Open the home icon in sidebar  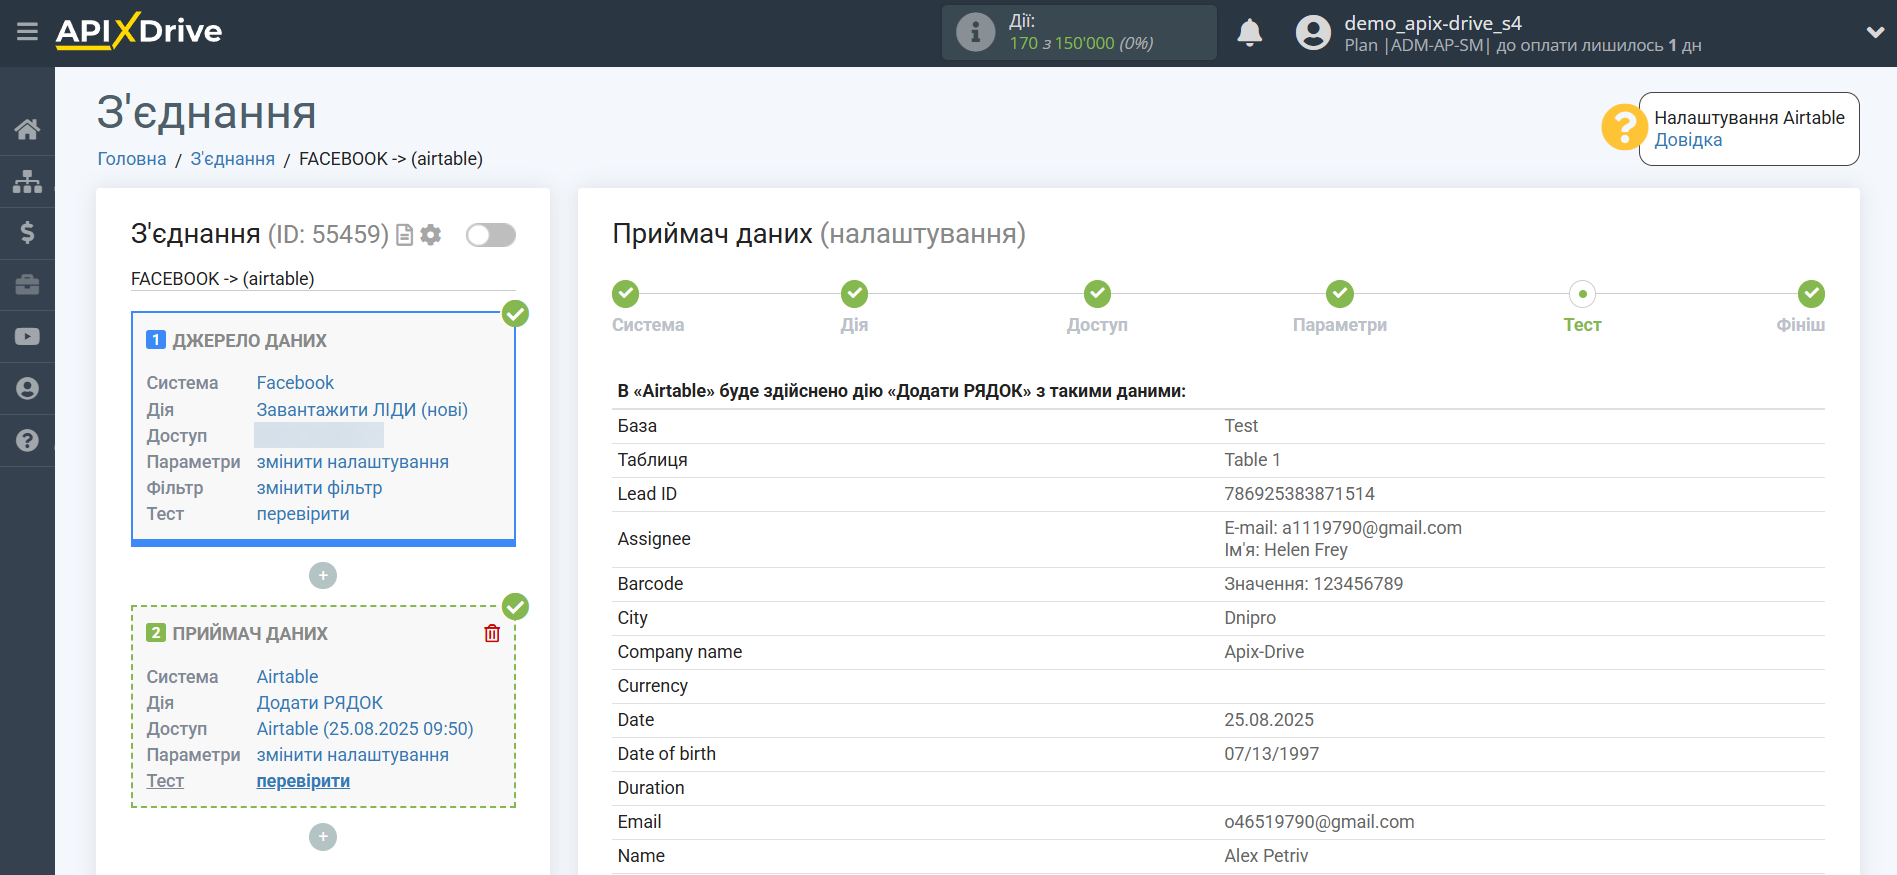(x=27, y=129)
